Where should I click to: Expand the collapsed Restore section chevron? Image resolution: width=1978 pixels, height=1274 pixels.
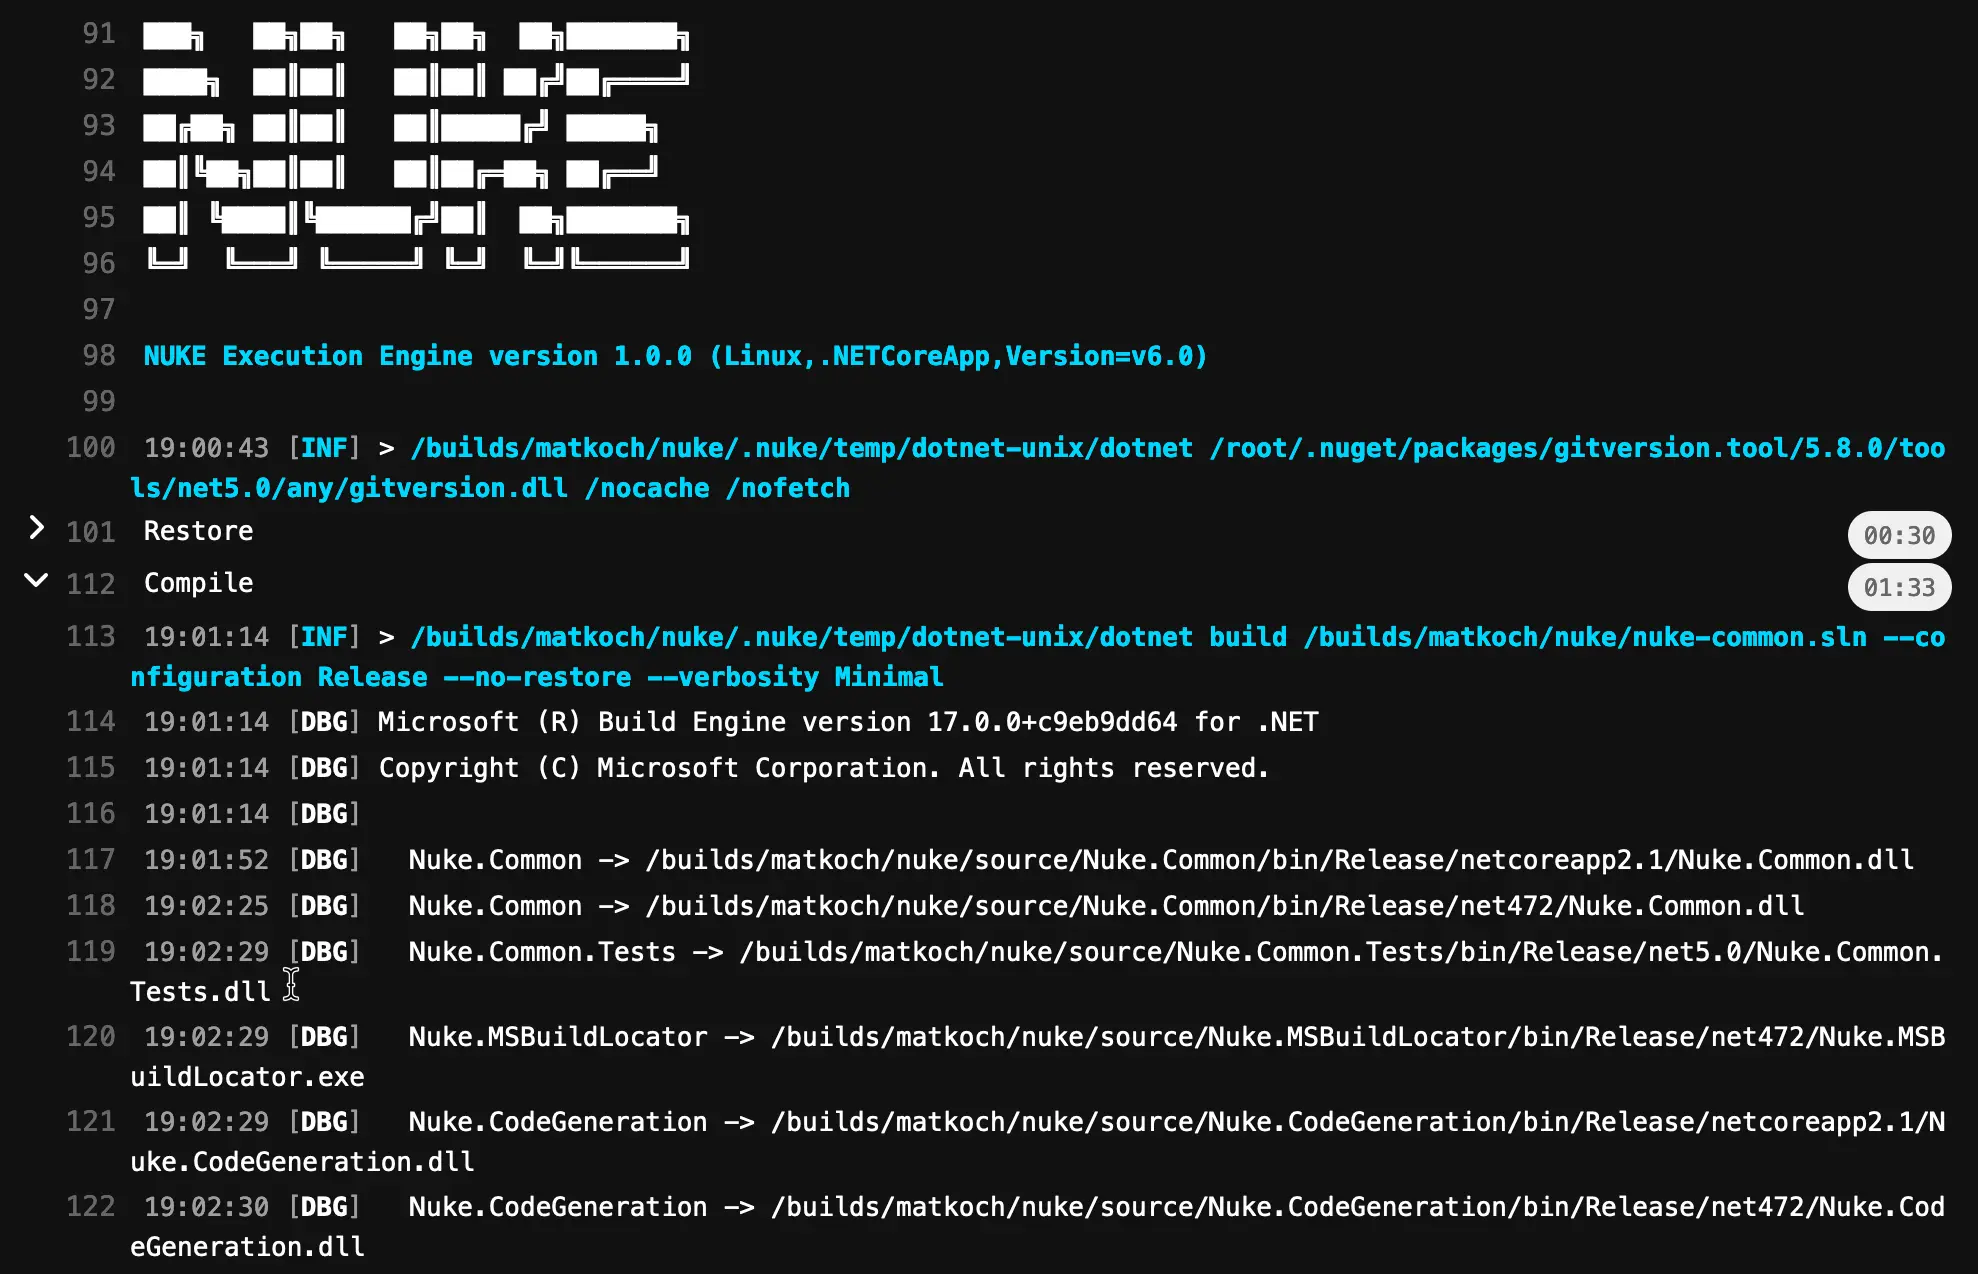(36, 528)
